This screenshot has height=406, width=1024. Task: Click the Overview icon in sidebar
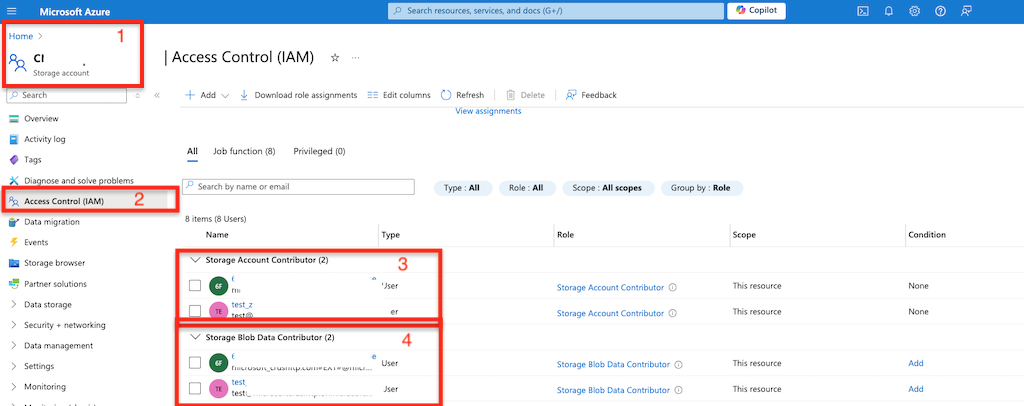(14, 119)
